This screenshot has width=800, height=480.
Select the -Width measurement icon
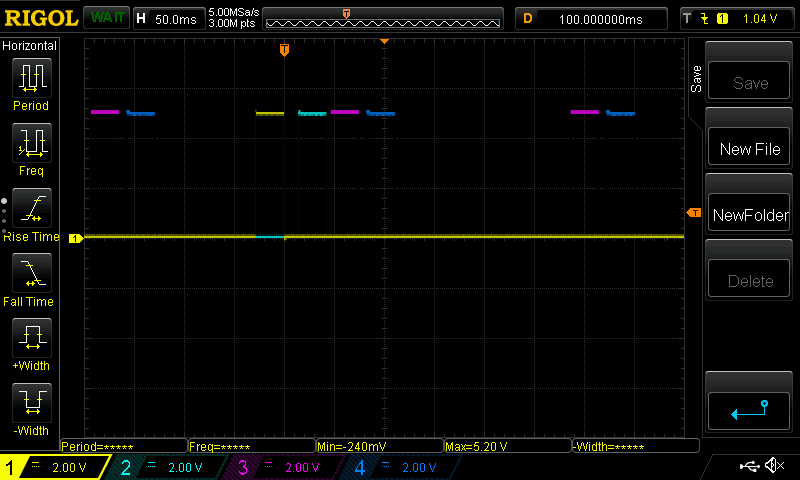click(32, 402)
